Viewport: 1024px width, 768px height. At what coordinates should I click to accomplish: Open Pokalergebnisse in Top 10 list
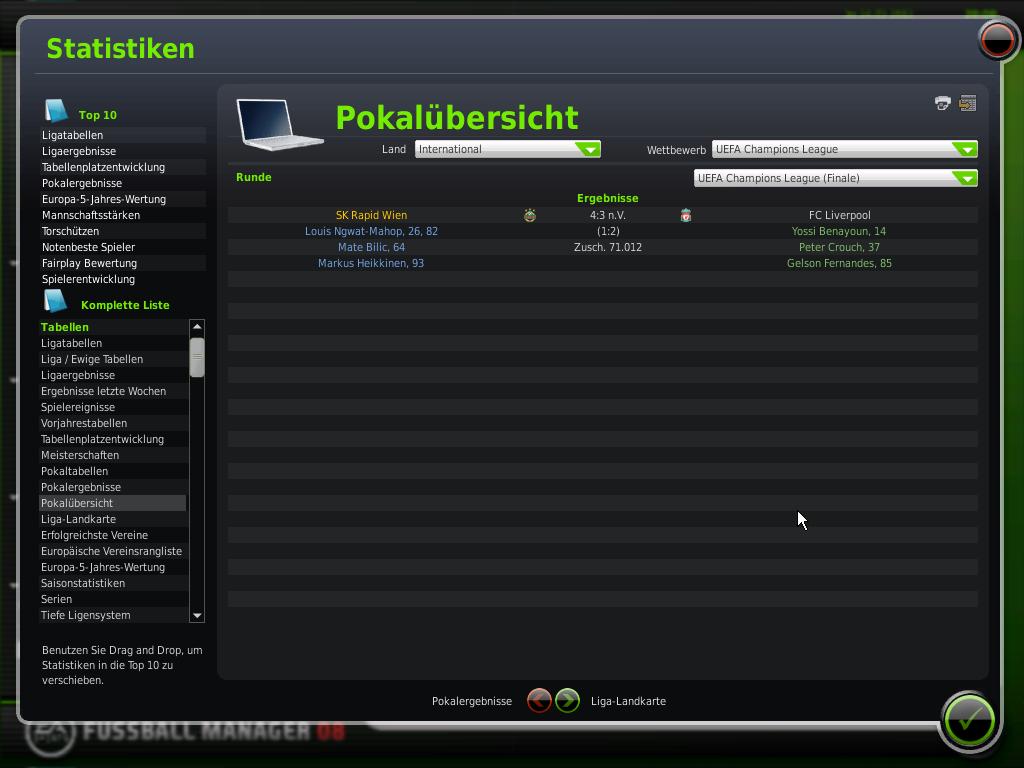point(82,183)
